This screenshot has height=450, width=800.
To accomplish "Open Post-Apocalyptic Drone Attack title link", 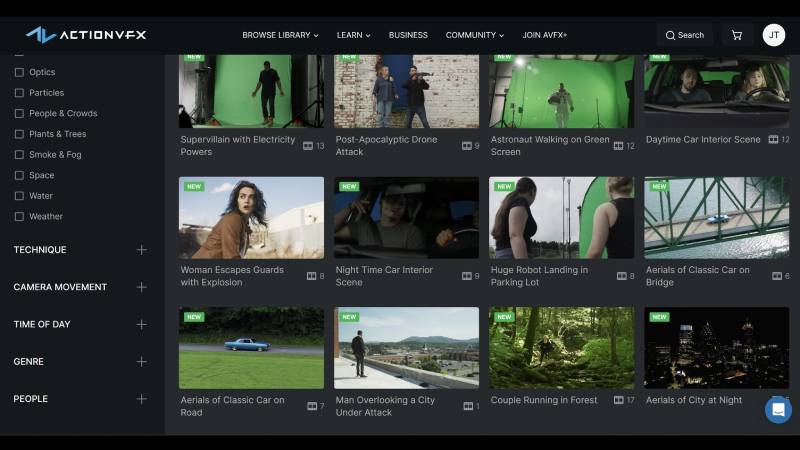I will tap(386, 145).
